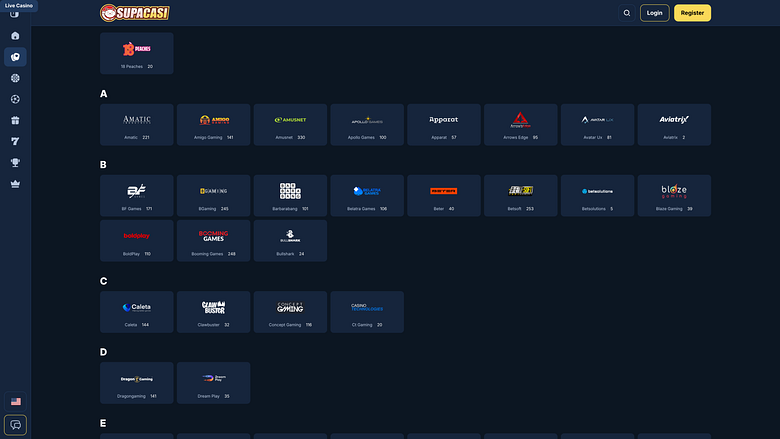Open the Amatic provider card
This screenshot has width=780, height=439.
137,125
